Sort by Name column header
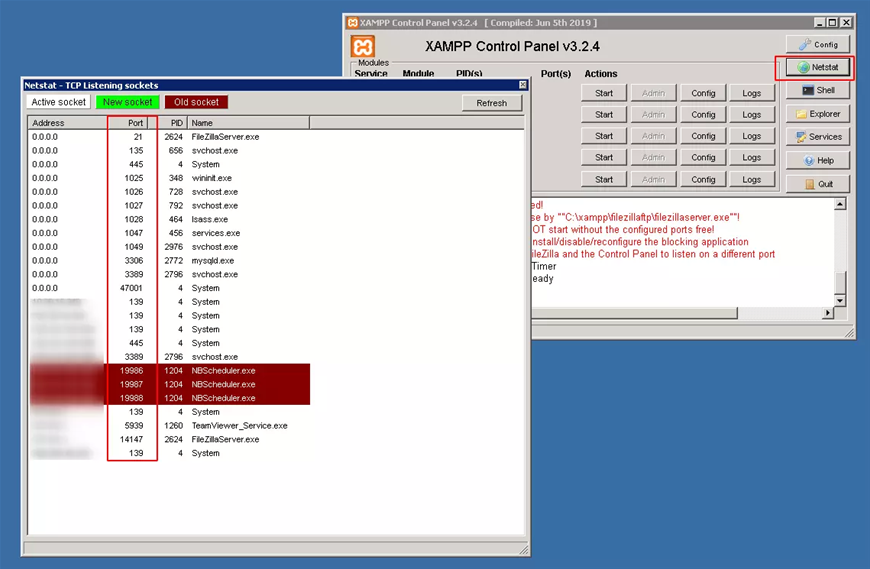870x569 pixels. pyautogui.click(x=249, y=123)
